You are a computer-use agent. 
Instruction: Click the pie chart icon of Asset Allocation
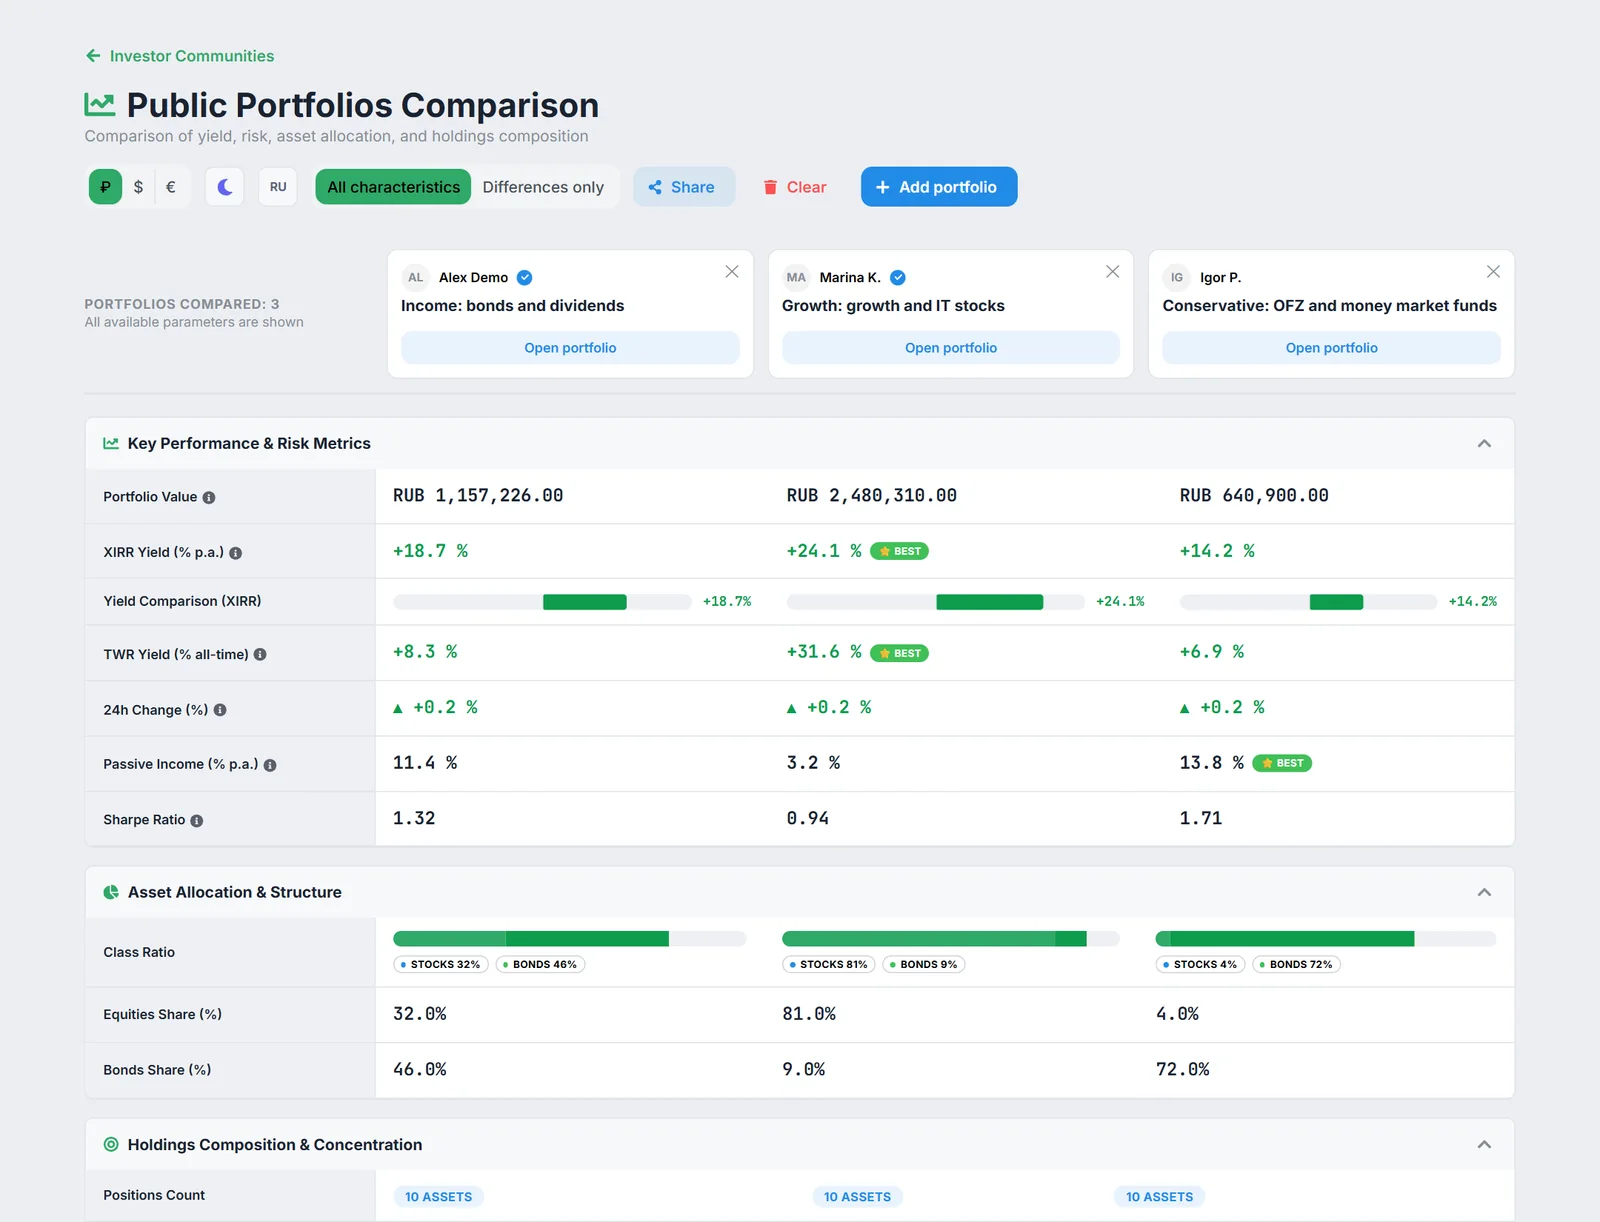(x=111, y=893)
